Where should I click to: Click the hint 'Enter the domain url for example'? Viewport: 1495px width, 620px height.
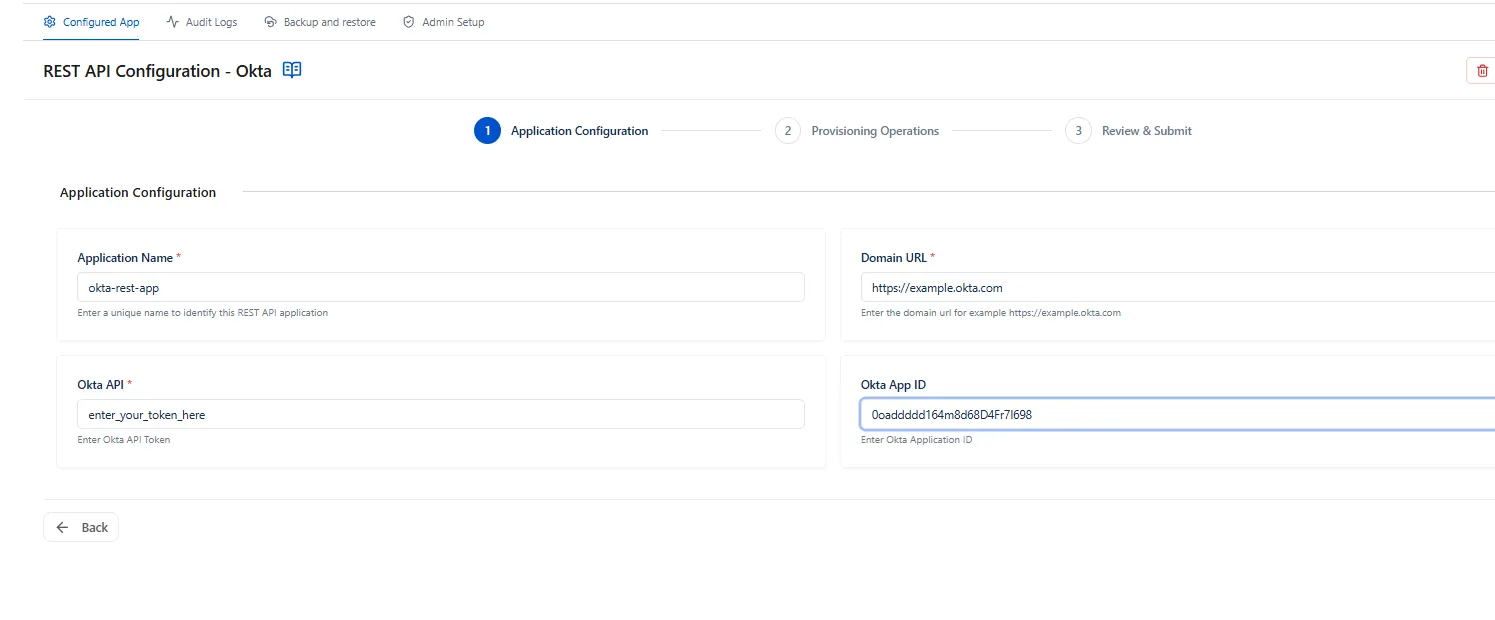tap(991, 313)
